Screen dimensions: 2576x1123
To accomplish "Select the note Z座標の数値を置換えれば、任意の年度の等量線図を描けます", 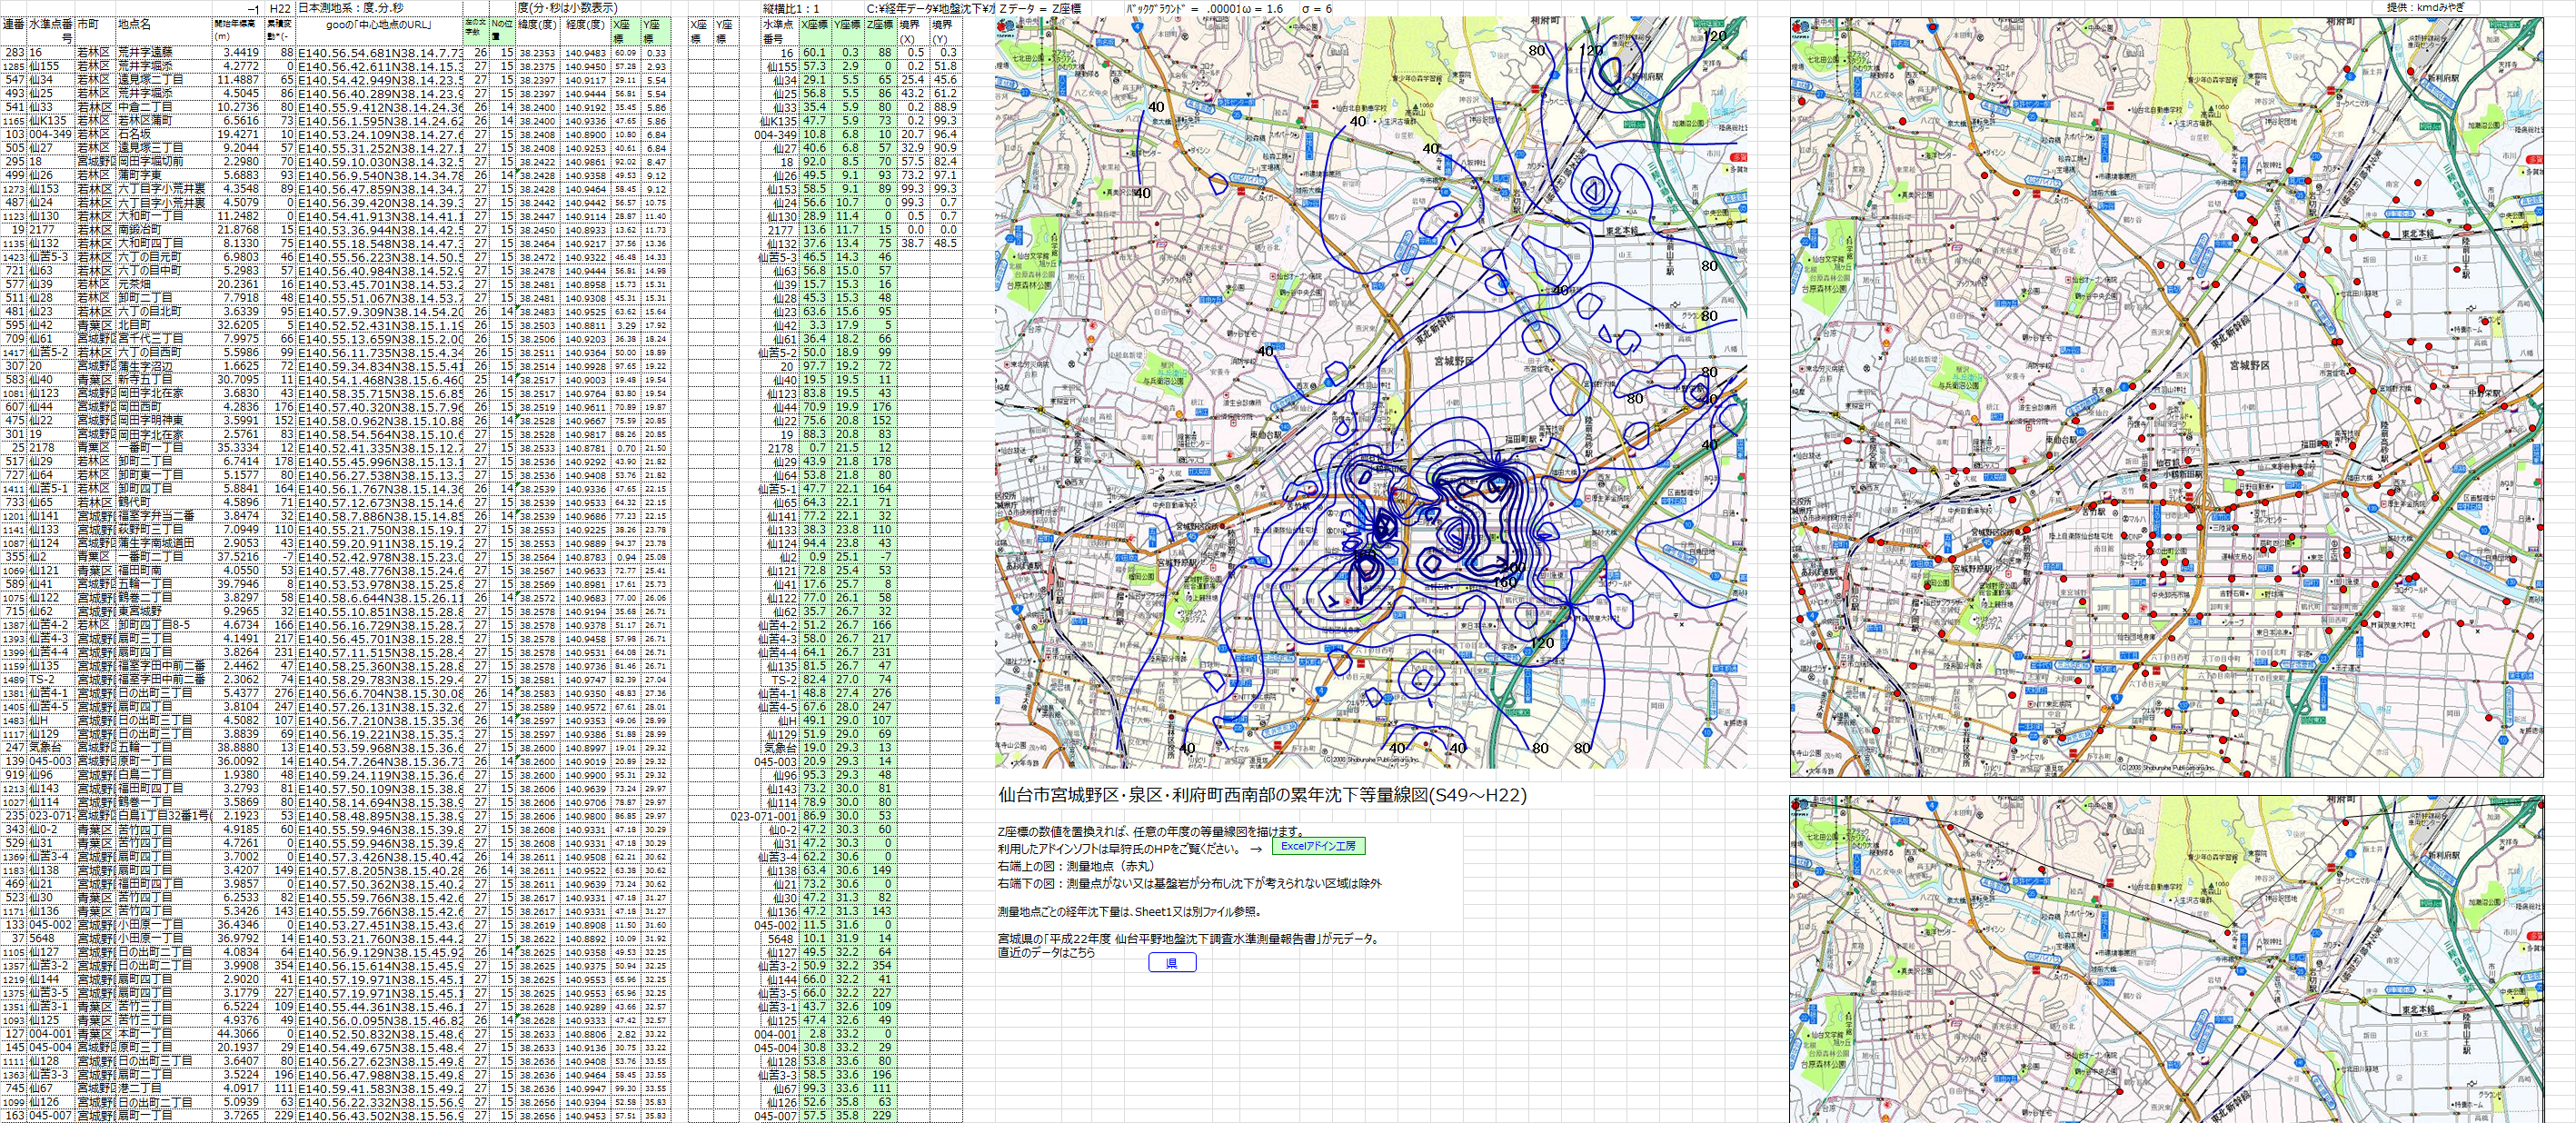I will coord(1151,832).
